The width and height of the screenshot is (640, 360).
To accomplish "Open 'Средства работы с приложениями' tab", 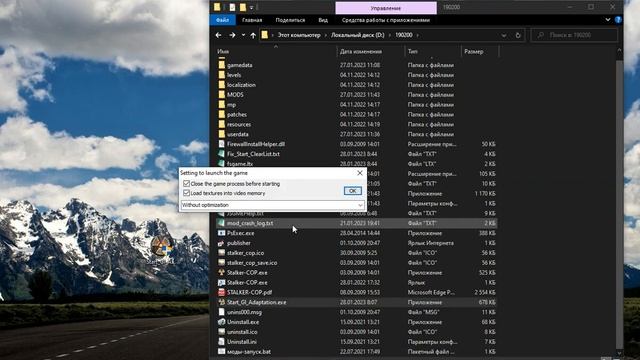I will click(386, 20).
